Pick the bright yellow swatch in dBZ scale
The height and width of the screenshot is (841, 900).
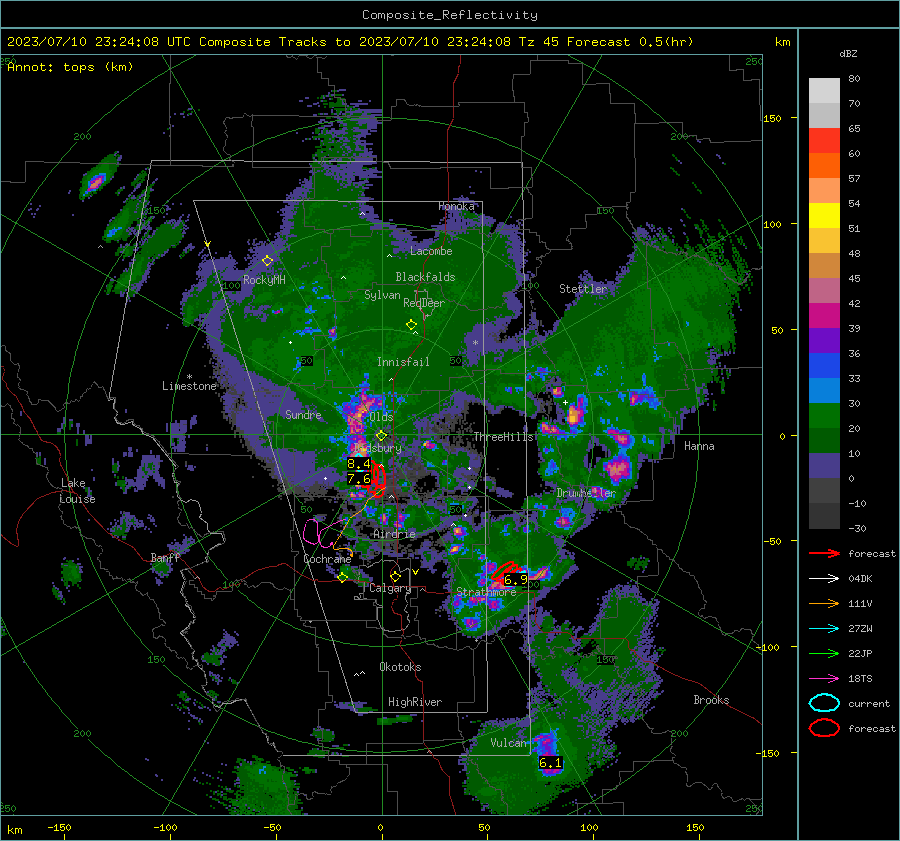pos(824,216)
